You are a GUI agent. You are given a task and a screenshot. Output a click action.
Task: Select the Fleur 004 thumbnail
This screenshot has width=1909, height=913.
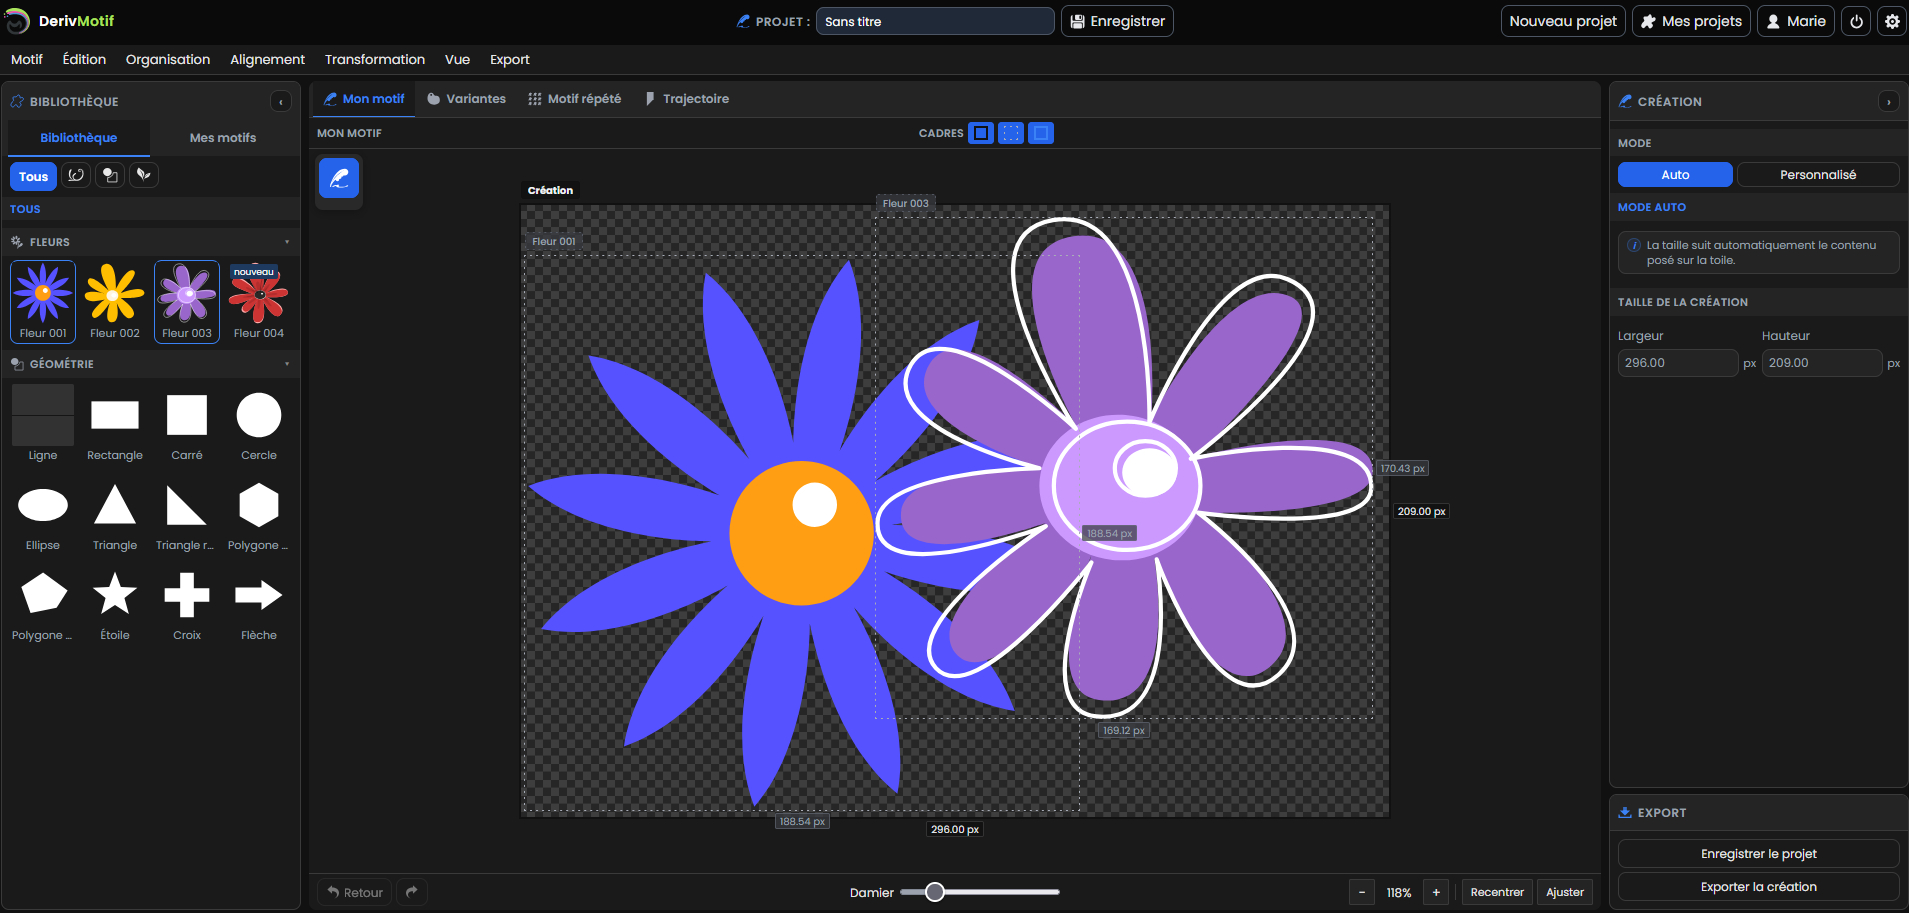[259, 302]
